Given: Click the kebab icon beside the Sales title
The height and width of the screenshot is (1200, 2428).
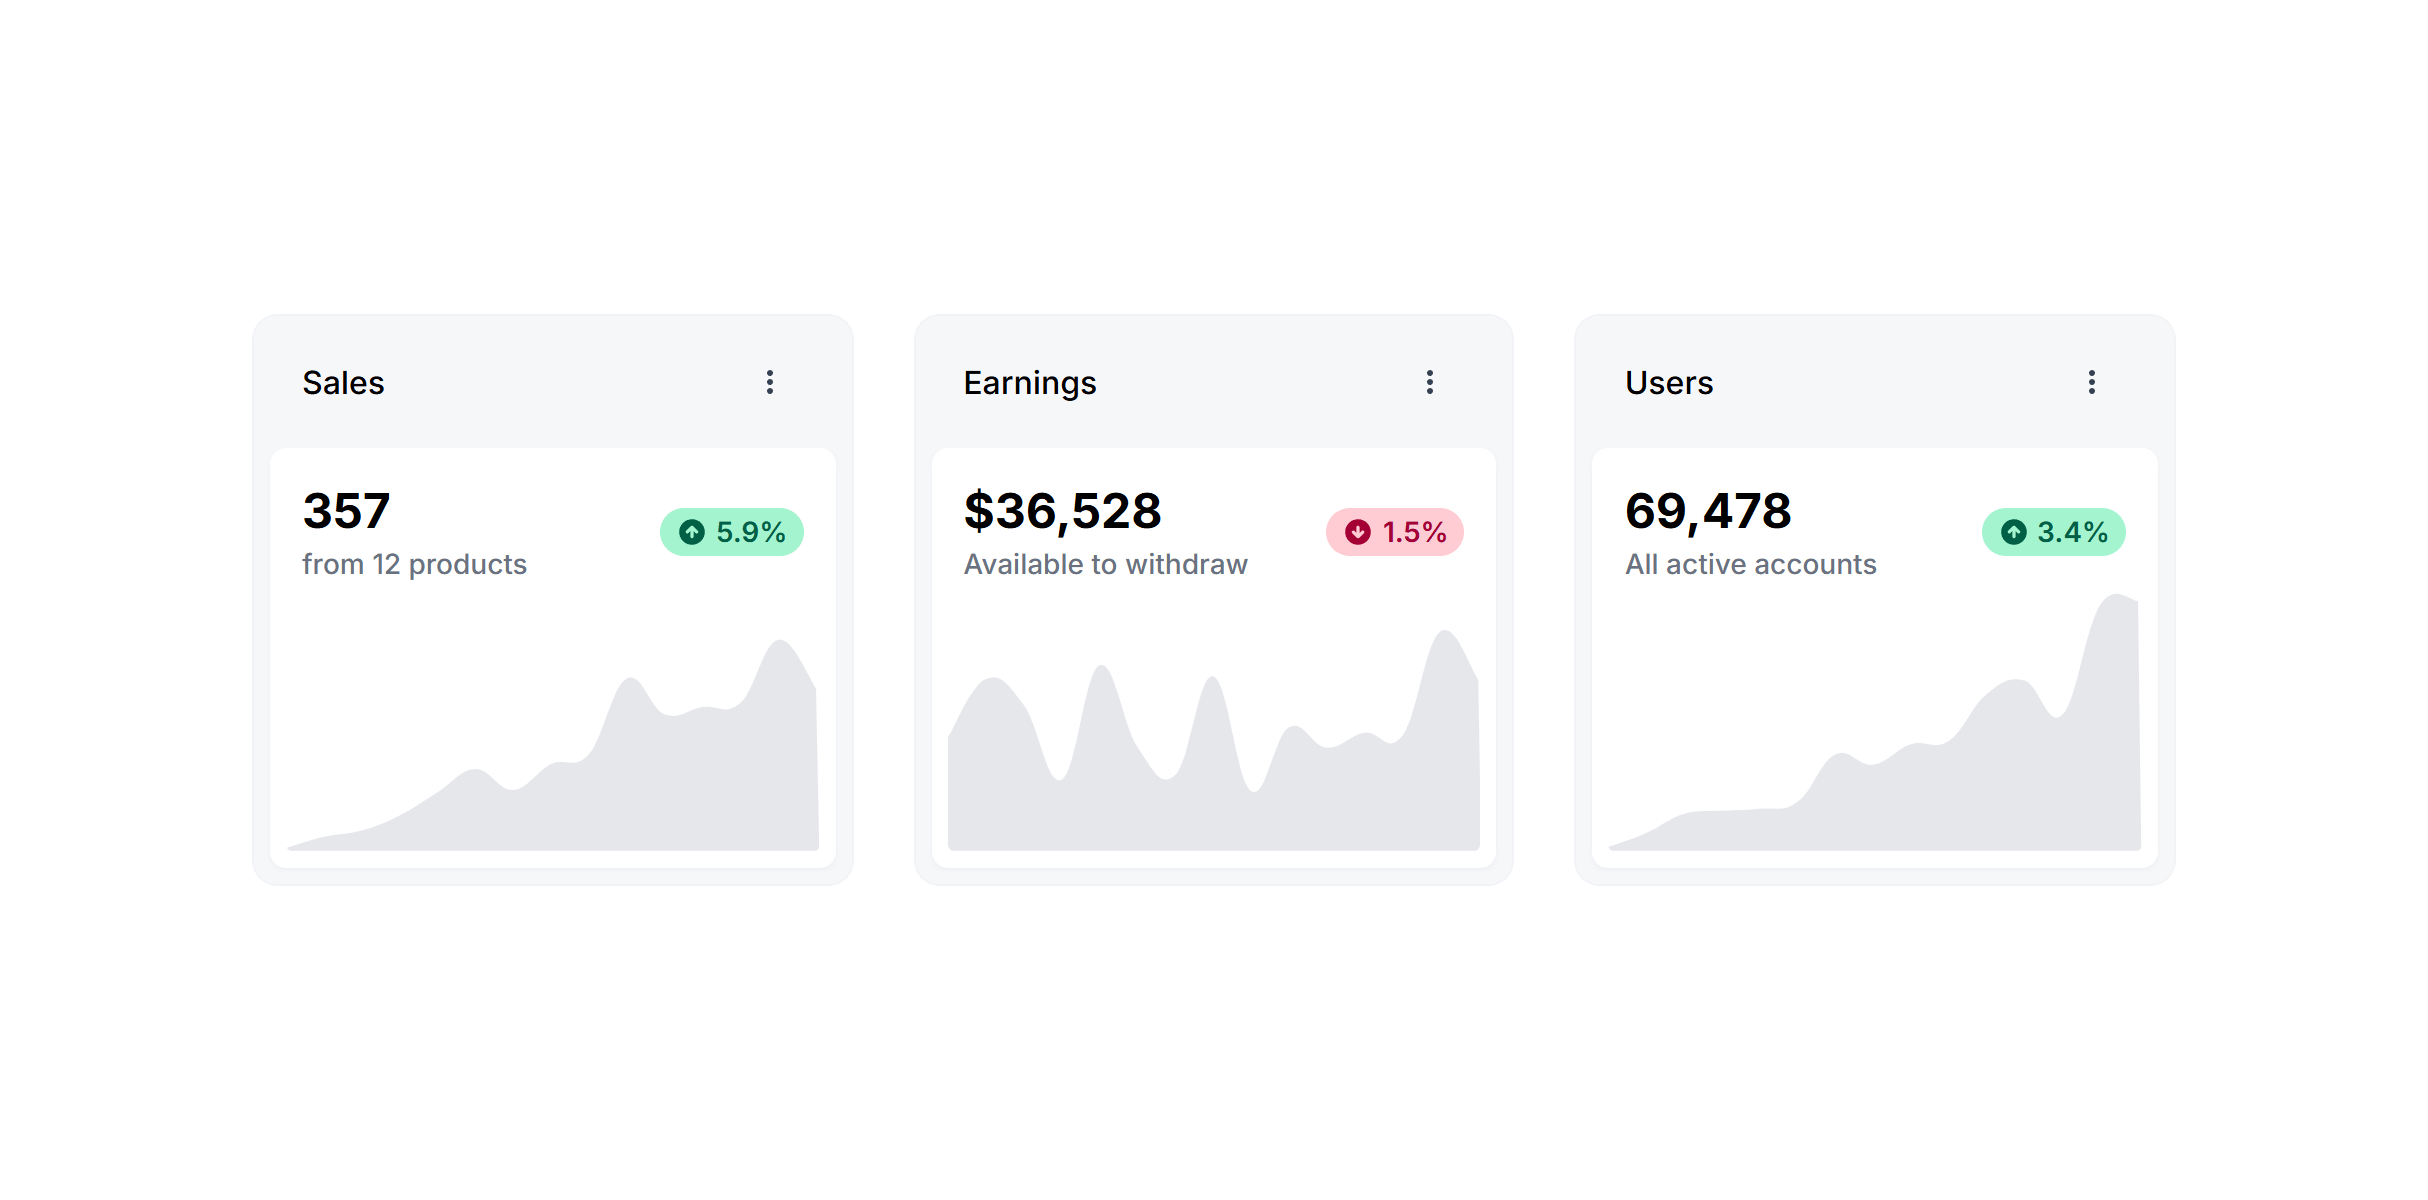Looking at the screenshot, I should pyautogui.click(x=770, y=382).
